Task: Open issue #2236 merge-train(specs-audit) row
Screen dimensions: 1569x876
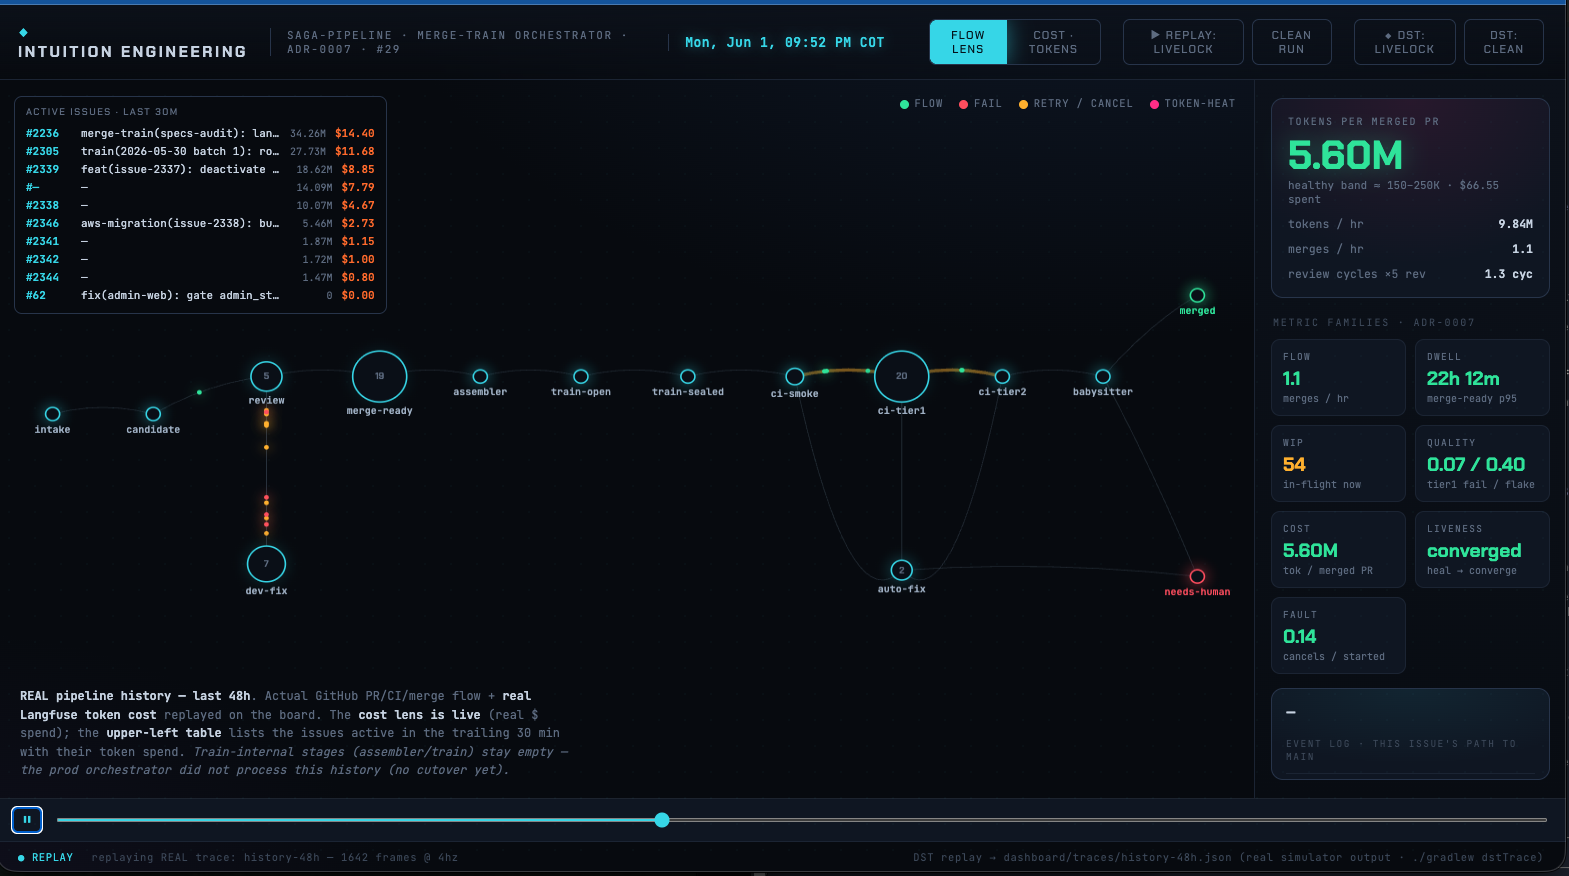Action: [x=200, y=133]
